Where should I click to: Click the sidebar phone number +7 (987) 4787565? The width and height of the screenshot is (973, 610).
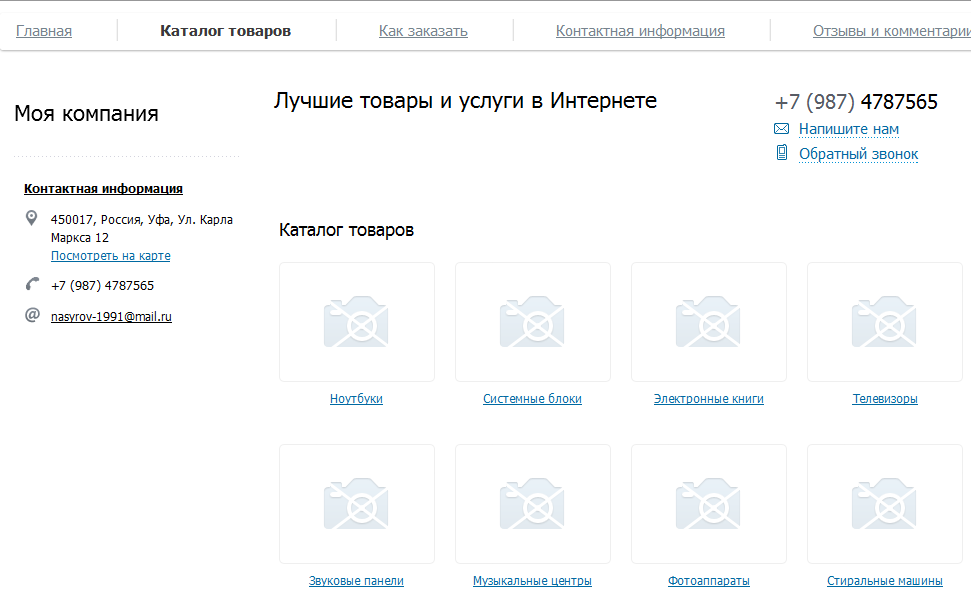[102, 285]
